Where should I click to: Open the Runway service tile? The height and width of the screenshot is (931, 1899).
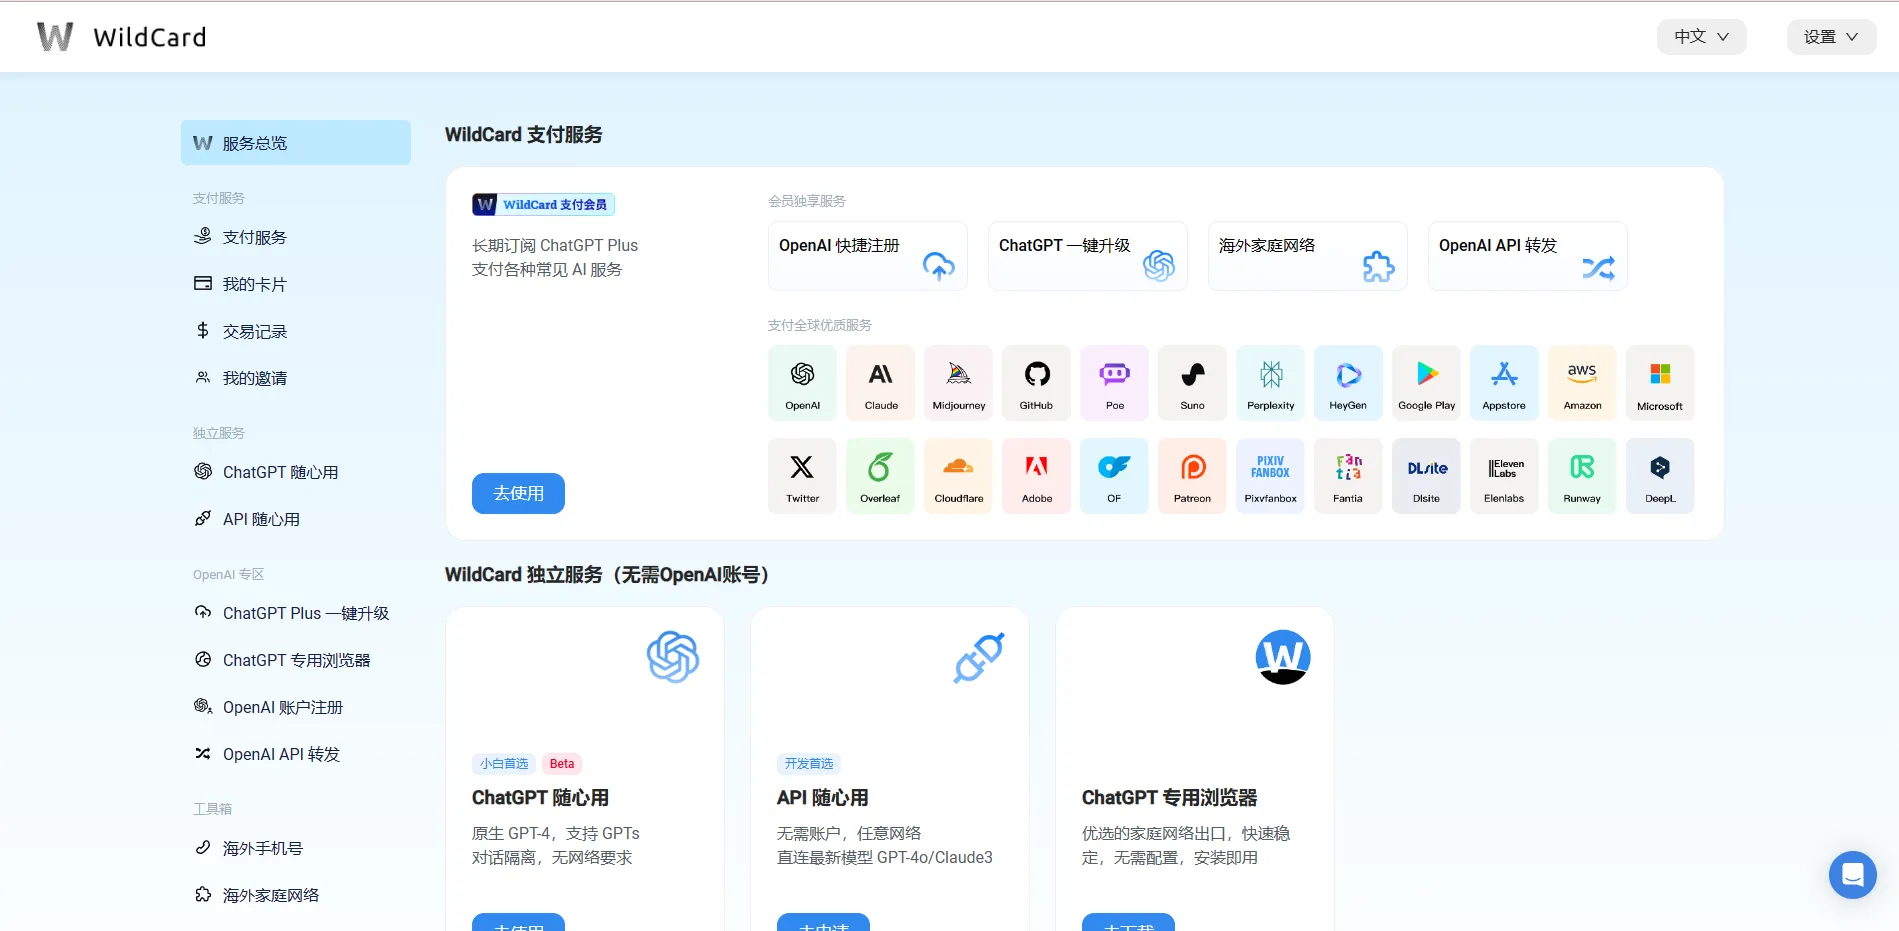coord(1582,476)
